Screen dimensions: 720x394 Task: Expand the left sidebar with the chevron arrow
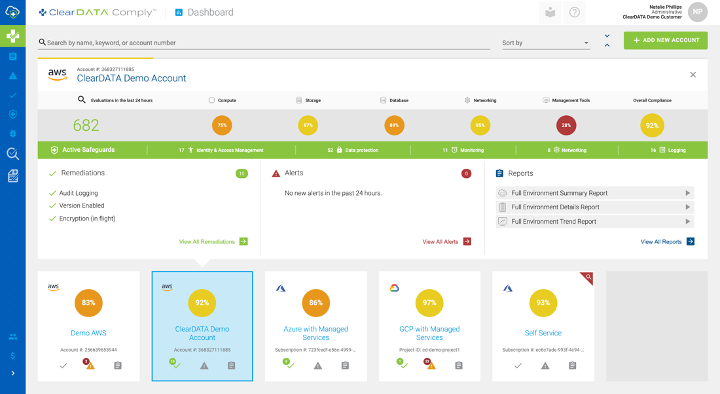(x=13, y=373)
